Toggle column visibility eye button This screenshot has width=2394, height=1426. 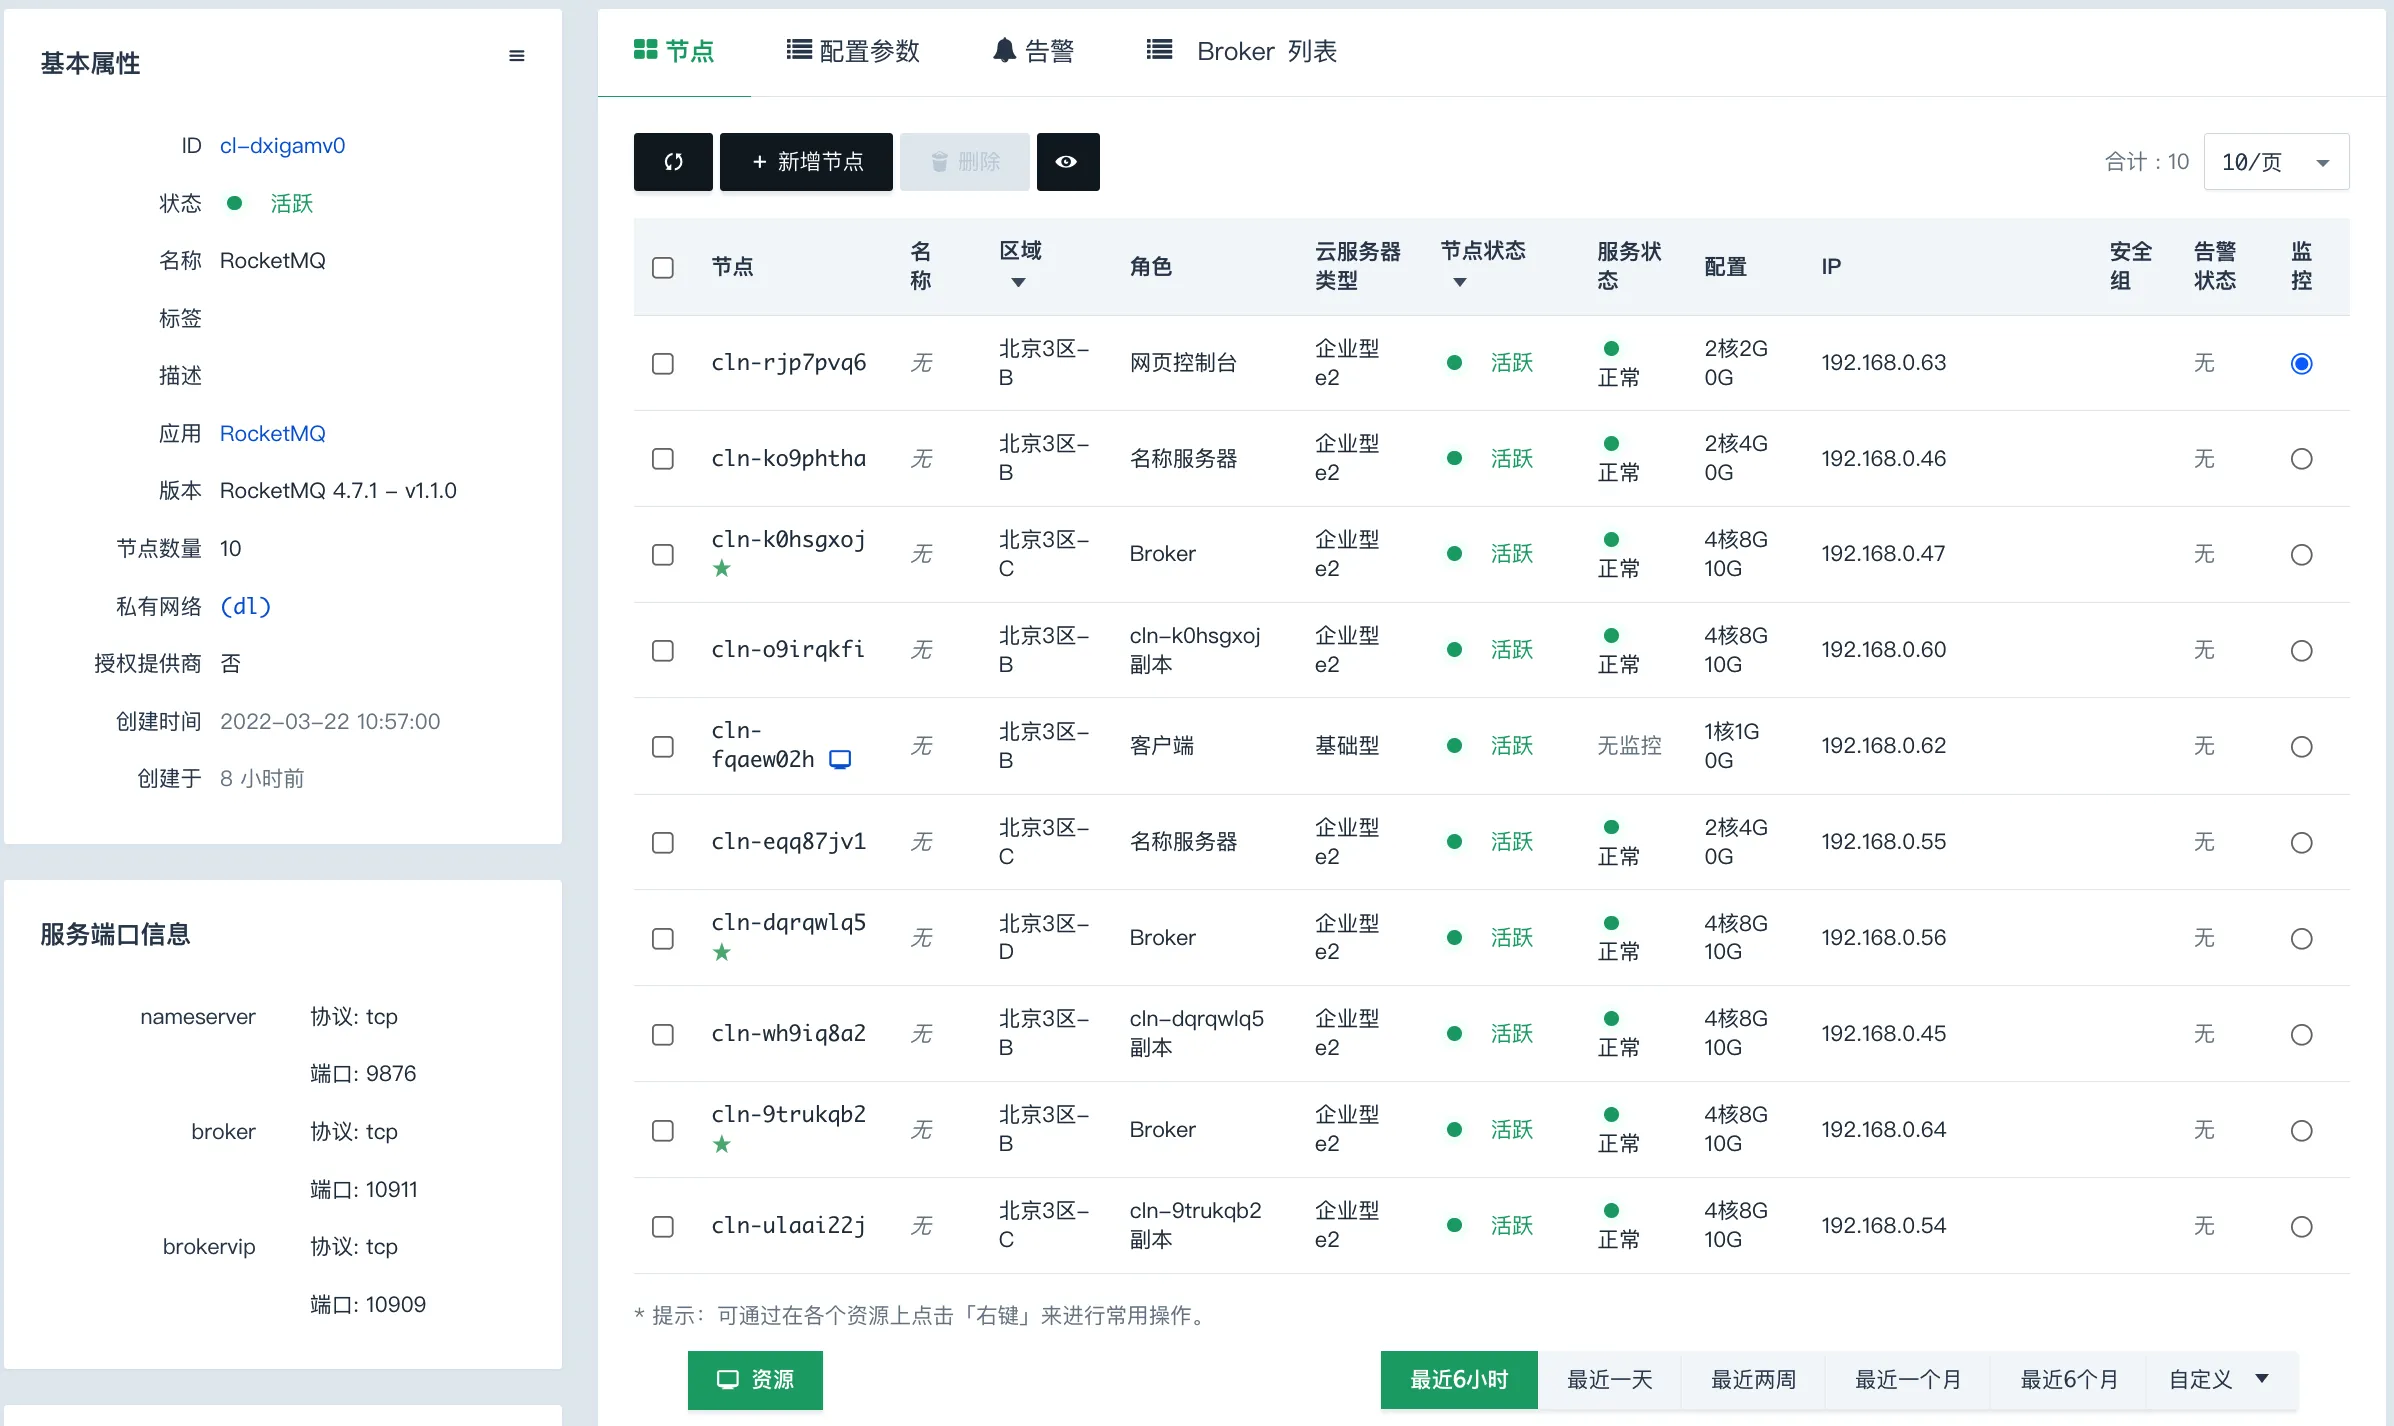point(1067,161)
